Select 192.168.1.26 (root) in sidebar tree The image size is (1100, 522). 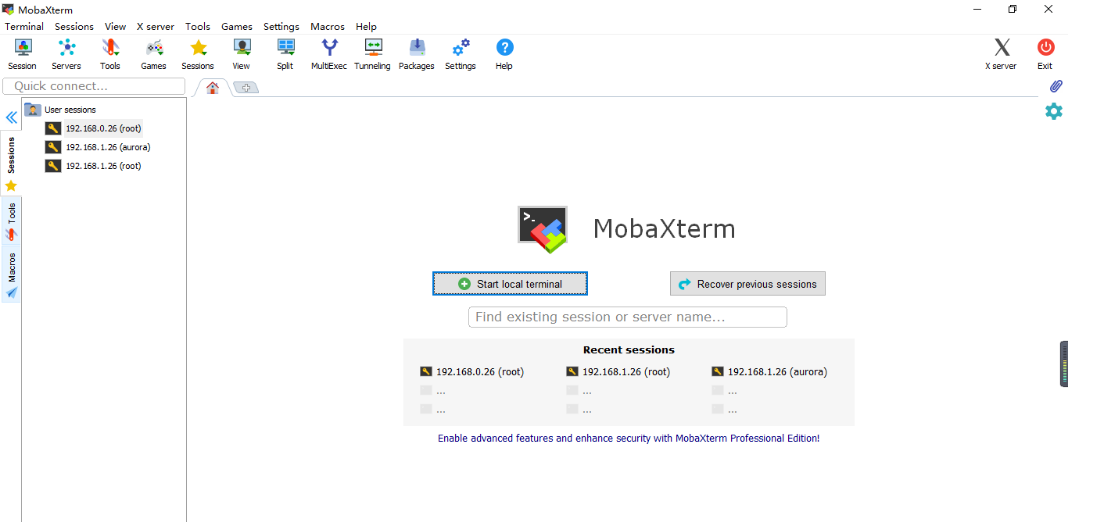point(93,166)
